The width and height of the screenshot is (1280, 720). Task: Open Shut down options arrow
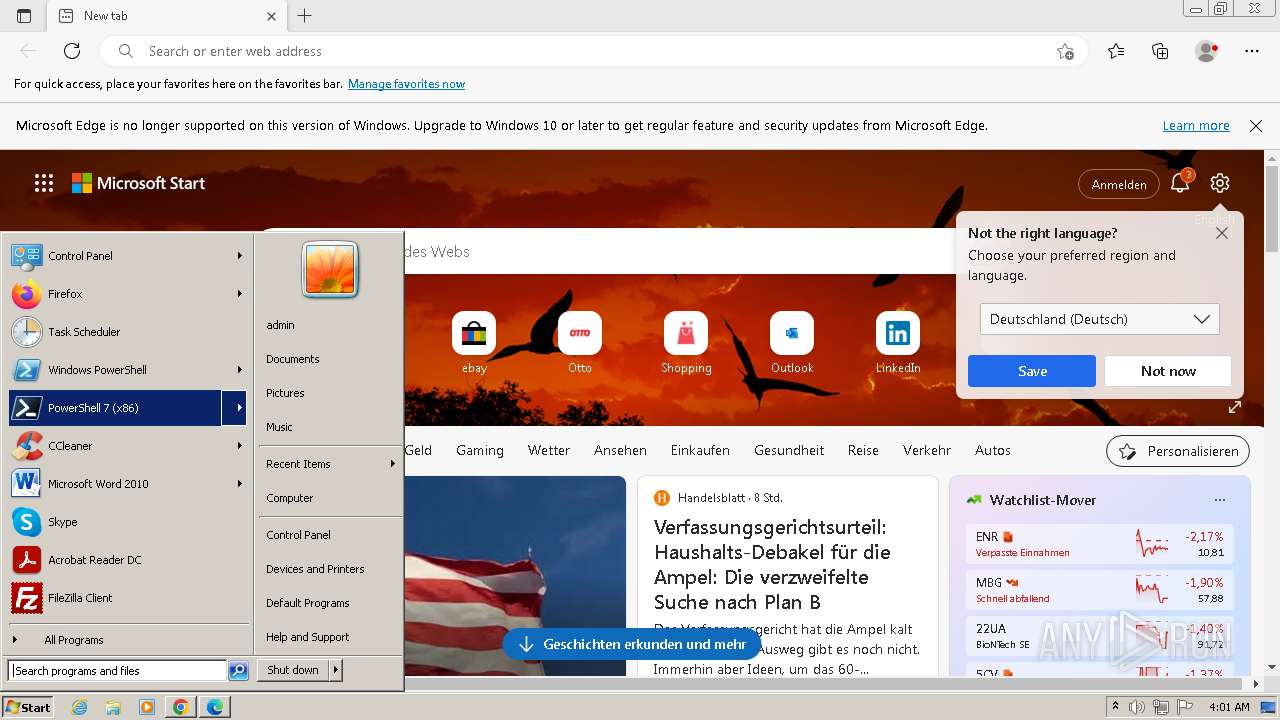click(x=335, y=670)
